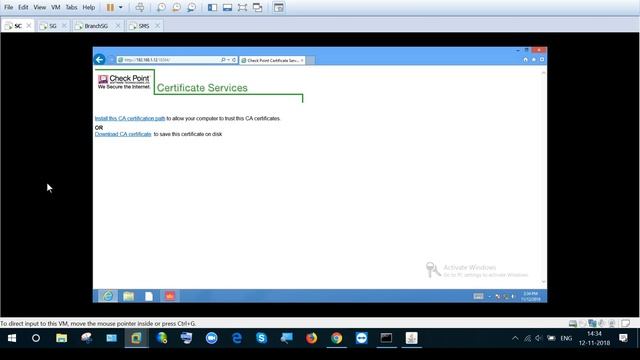Open Internet Explorer in VM taskbar
640x360 pixels.
(108, 296)
